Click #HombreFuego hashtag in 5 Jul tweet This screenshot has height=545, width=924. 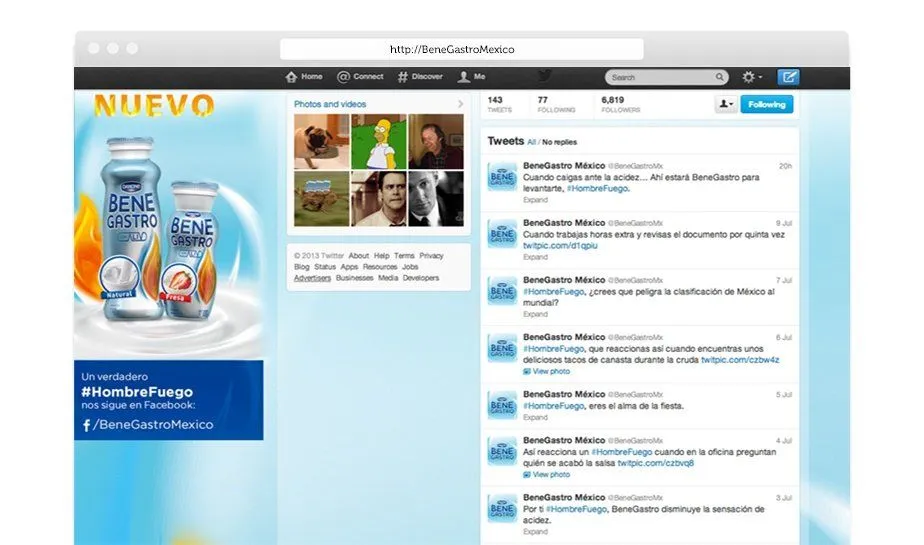coord(553,406)
